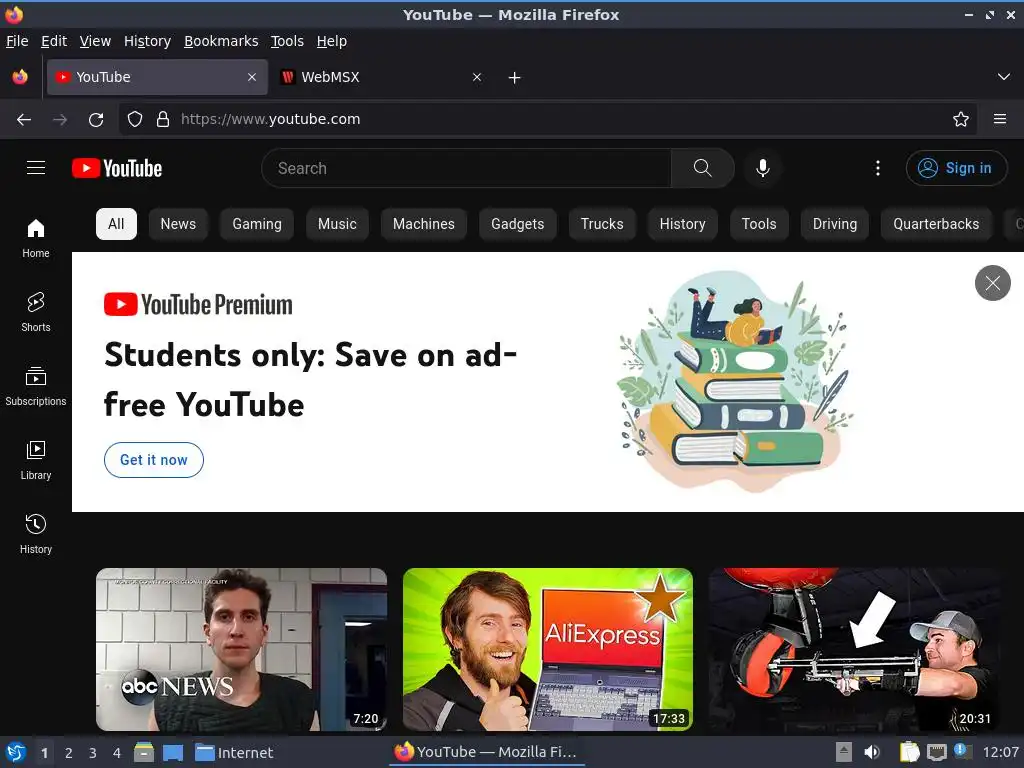Start voice search with microphone icon
This screenshot has height=768, width=1024.
pos(762,168)
